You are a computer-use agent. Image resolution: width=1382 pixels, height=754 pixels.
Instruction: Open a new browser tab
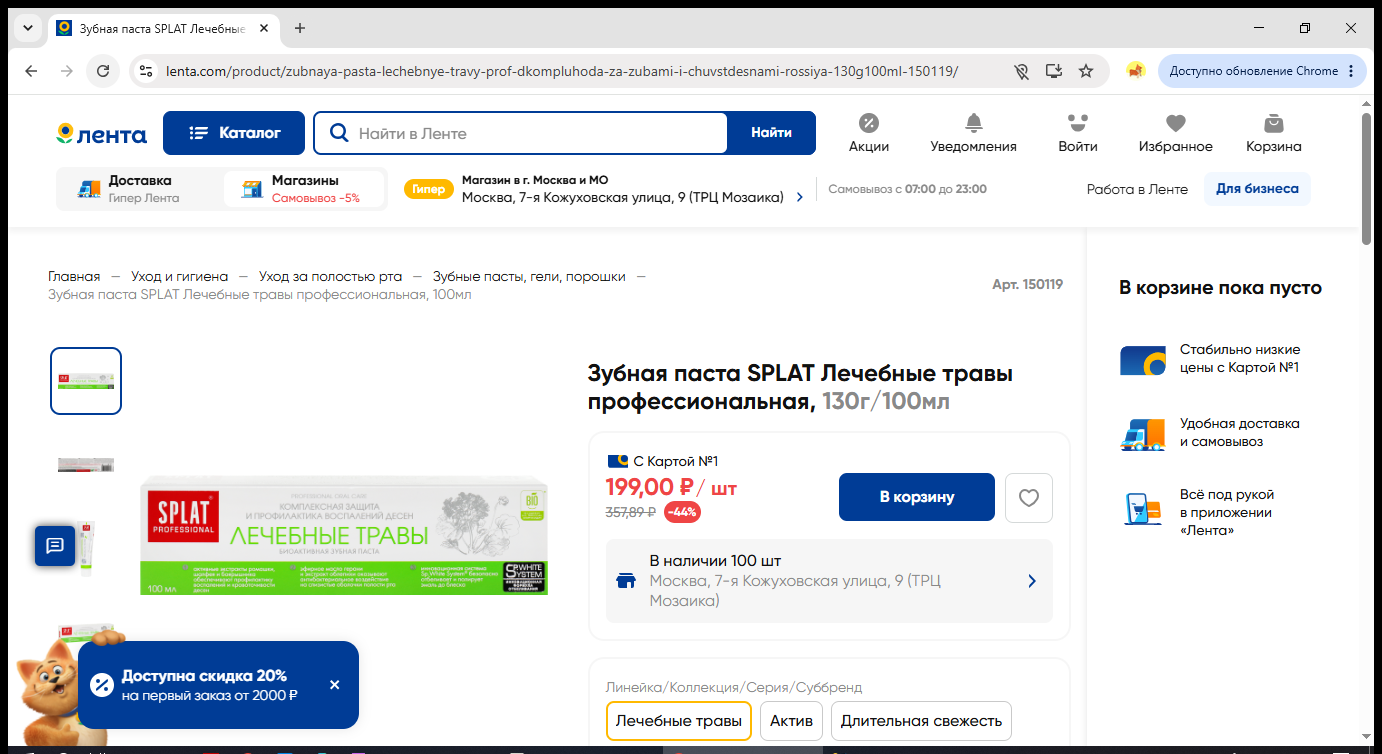pos(300,28)
